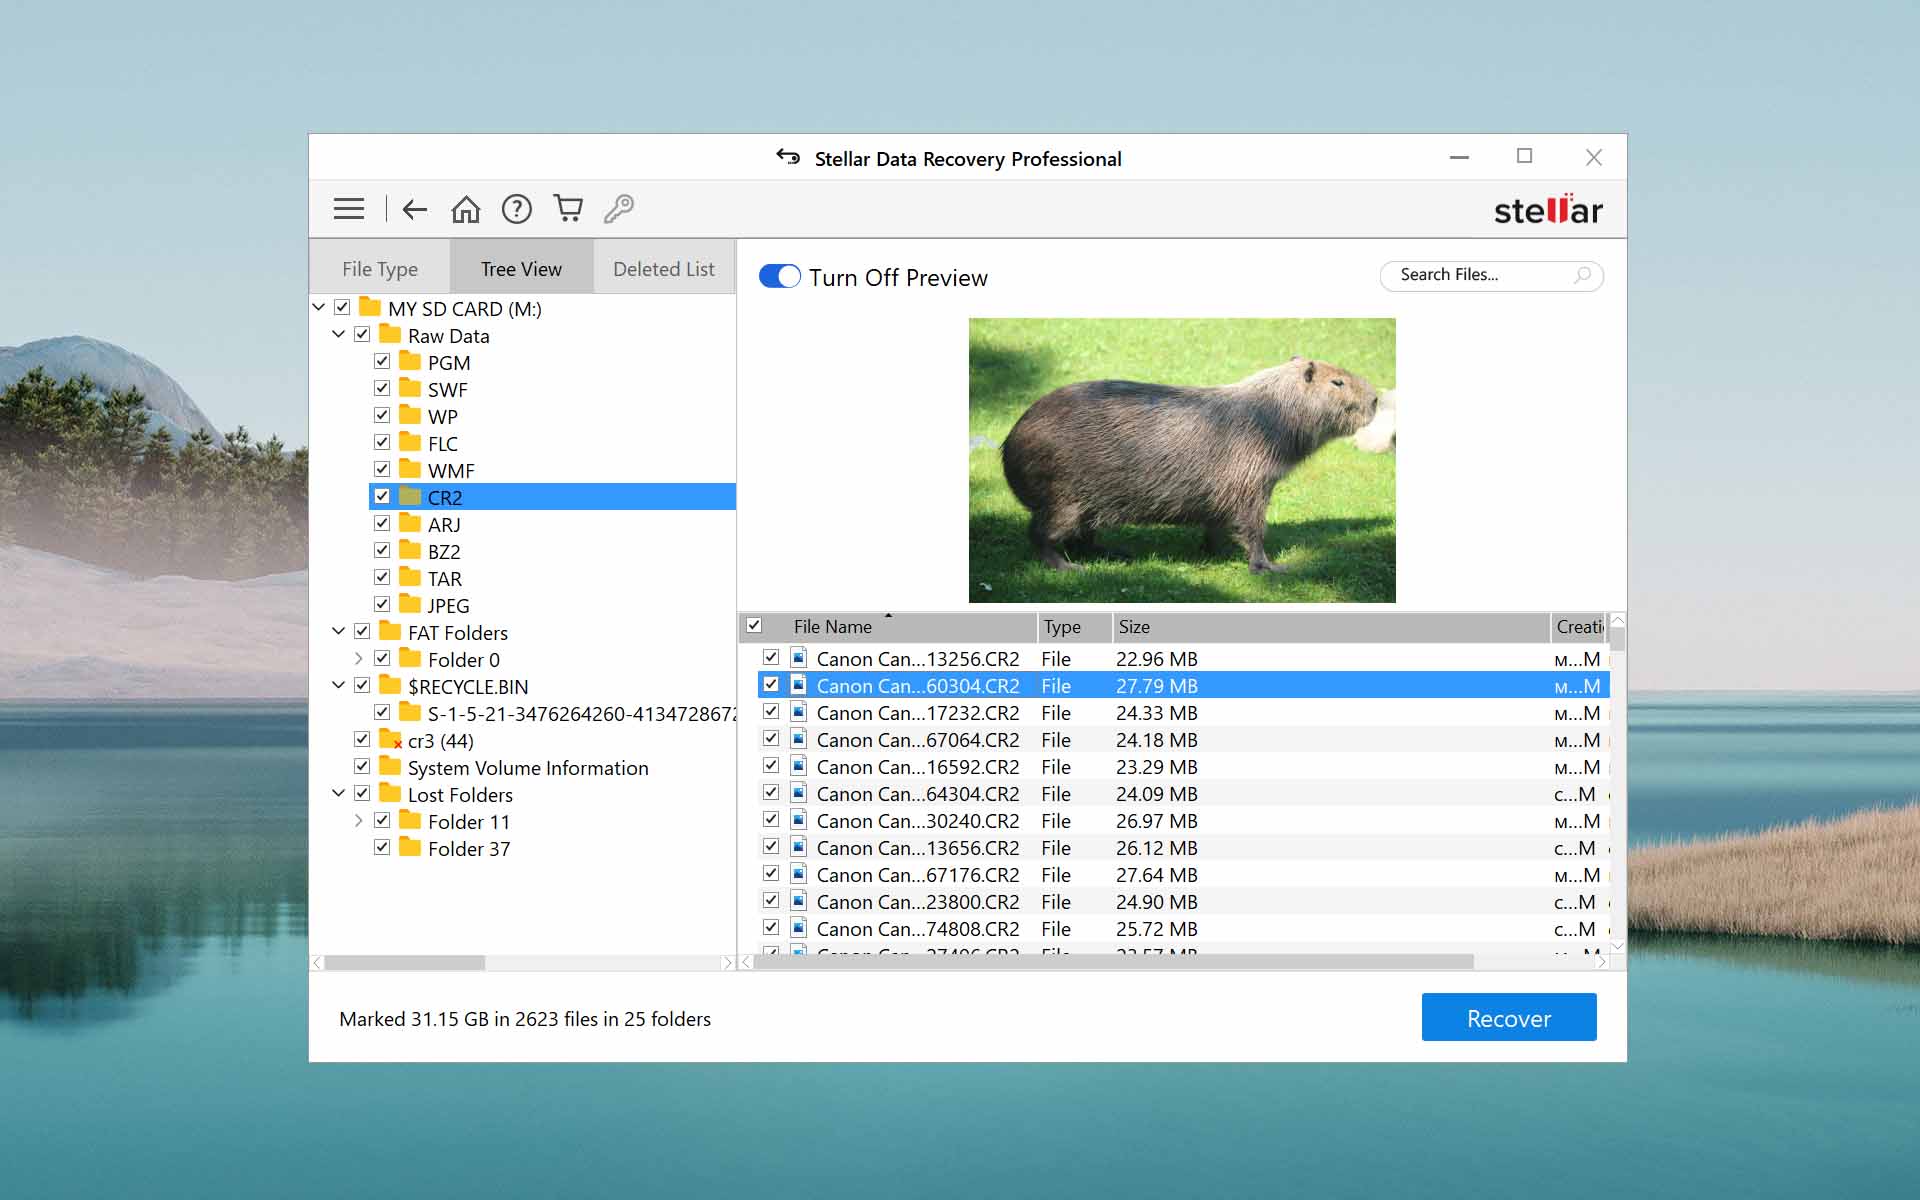Click the System Volume Information folder icon
The image size is (1920, 1200).
(390, 766)
